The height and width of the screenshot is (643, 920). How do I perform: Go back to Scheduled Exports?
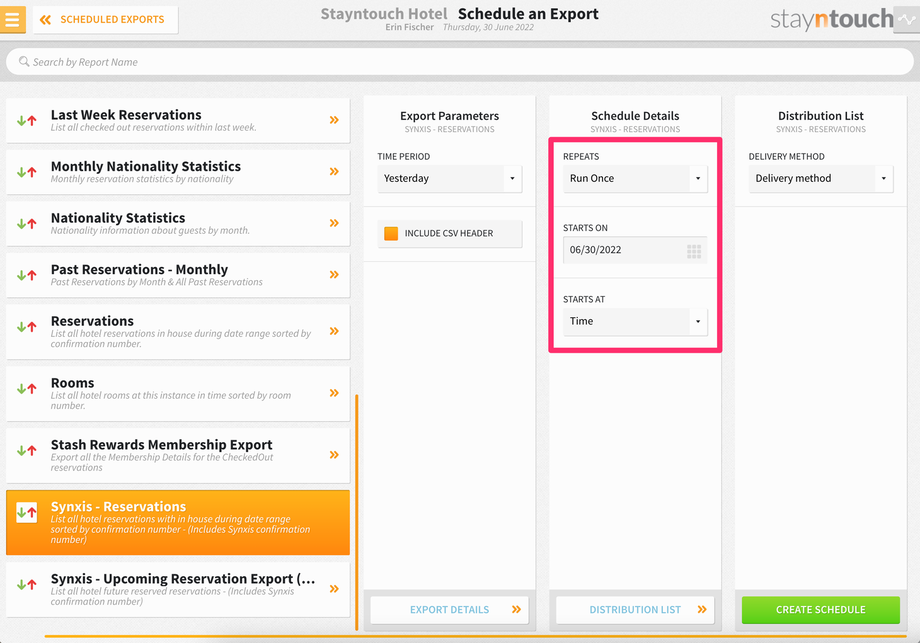click(x=106, y=19)
